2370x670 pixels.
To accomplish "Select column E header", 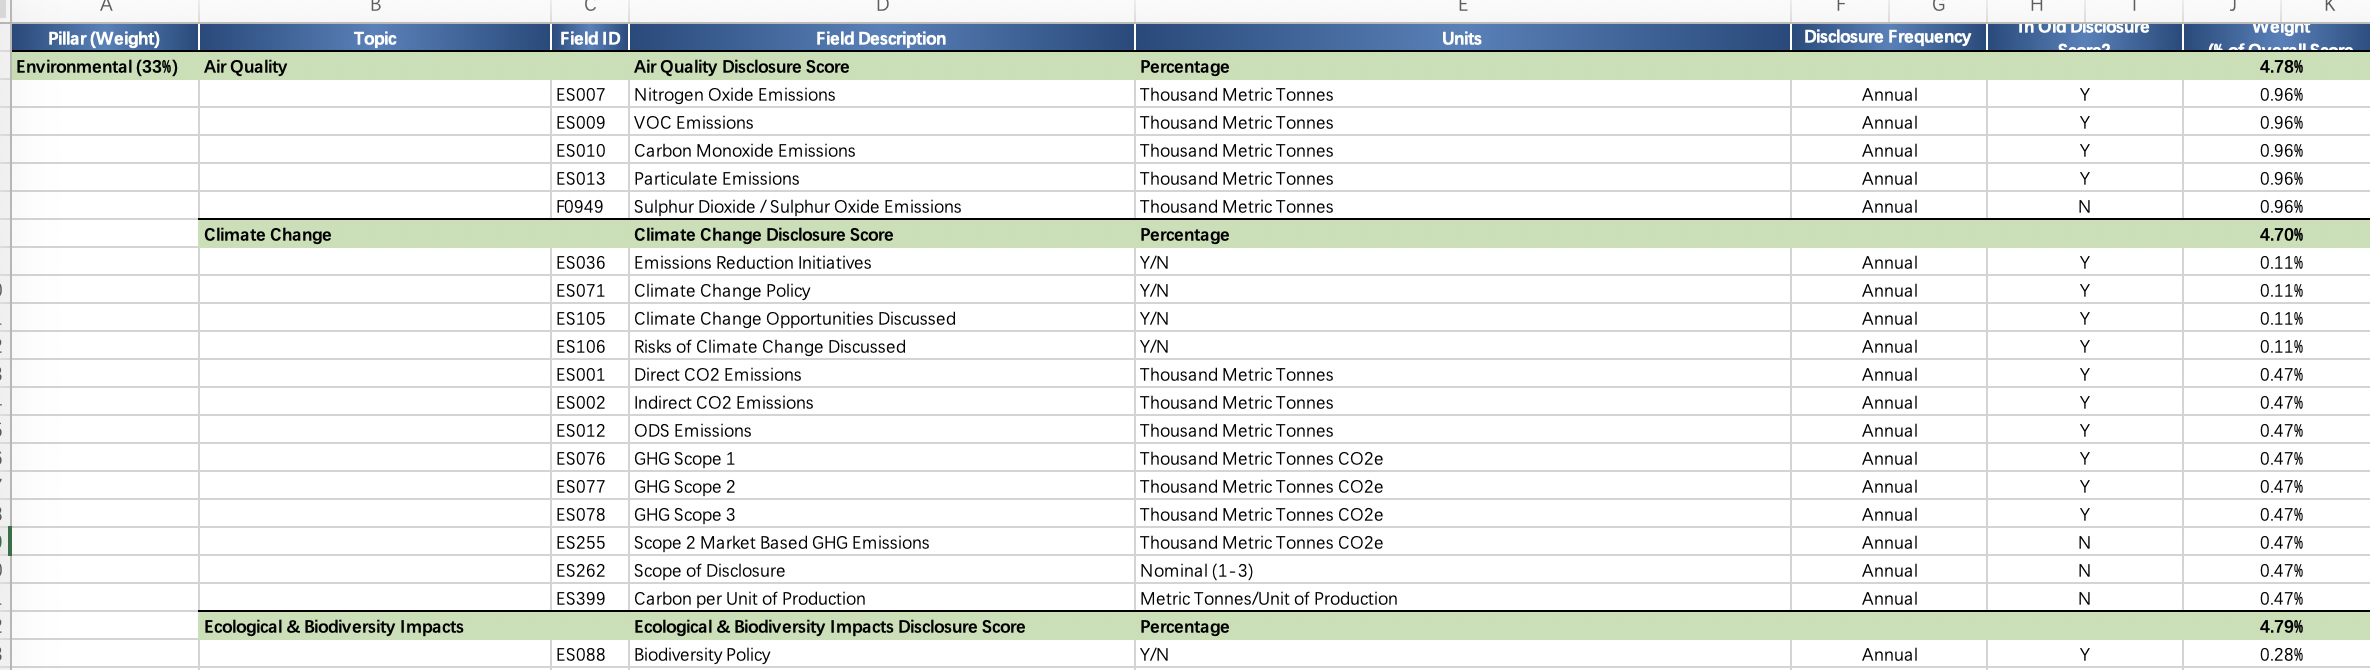I will pos(1462,7).
